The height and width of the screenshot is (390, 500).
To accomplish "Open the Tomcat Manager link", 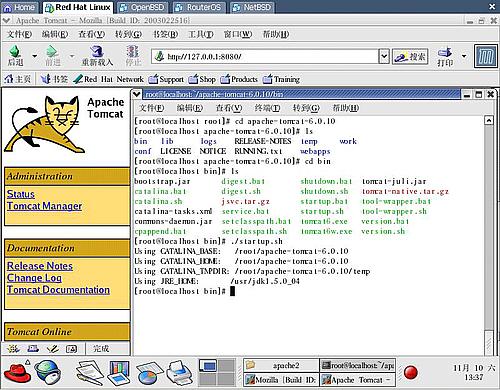I will click(44, 206).
